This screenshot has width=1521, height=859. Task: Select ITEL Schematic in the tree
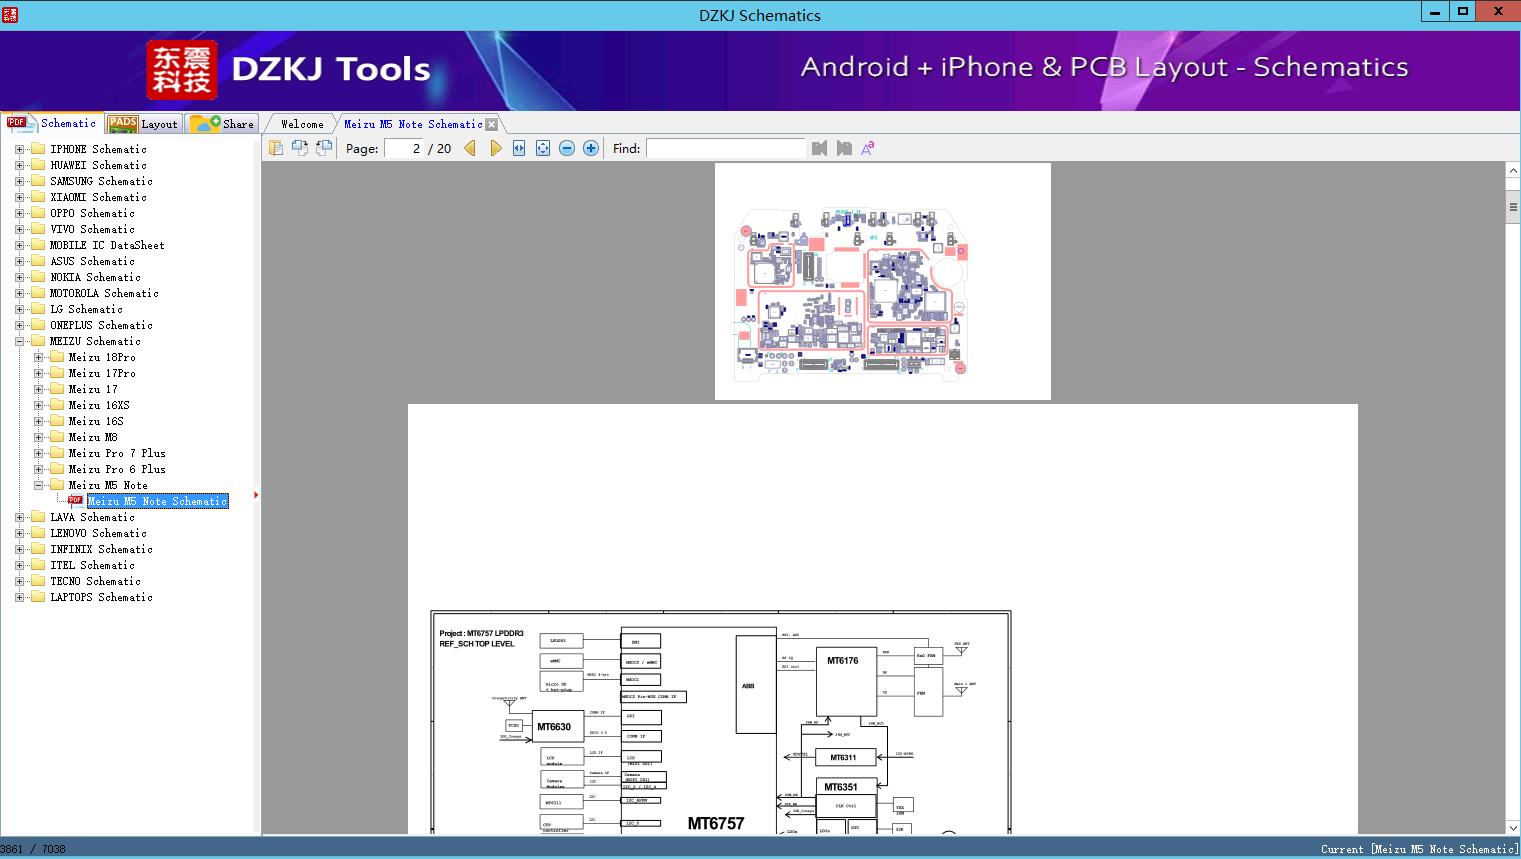[92, 565]
